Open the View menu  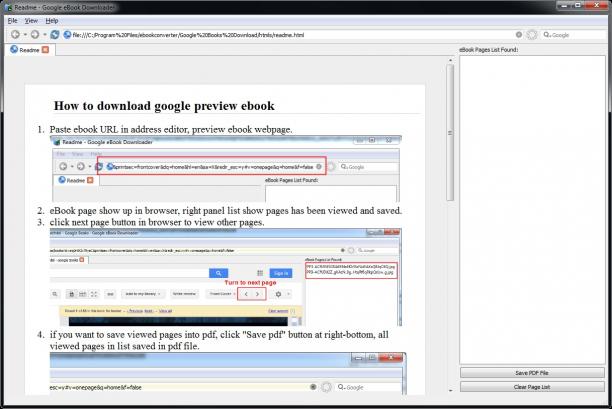[31, 21]
